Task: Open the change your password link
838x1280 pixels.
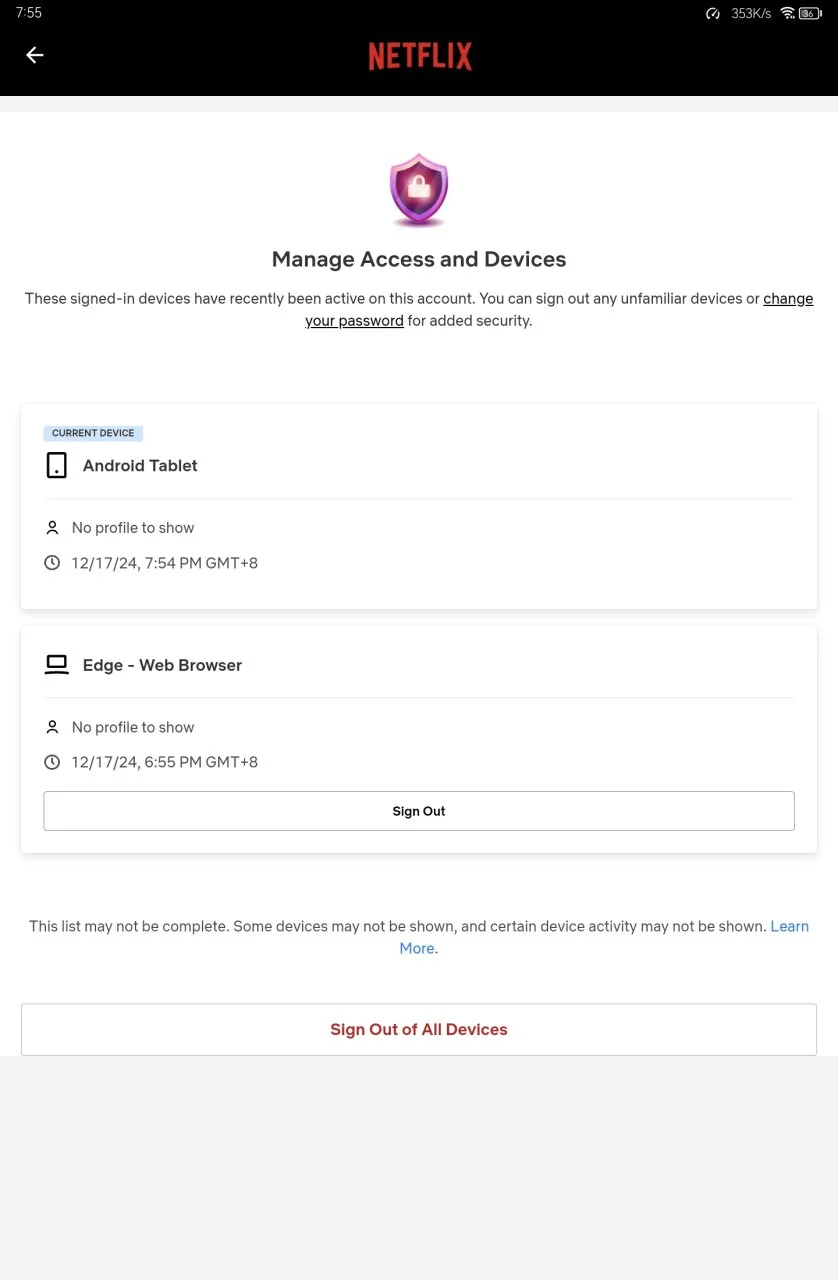Action: click(x=559, y=310)
